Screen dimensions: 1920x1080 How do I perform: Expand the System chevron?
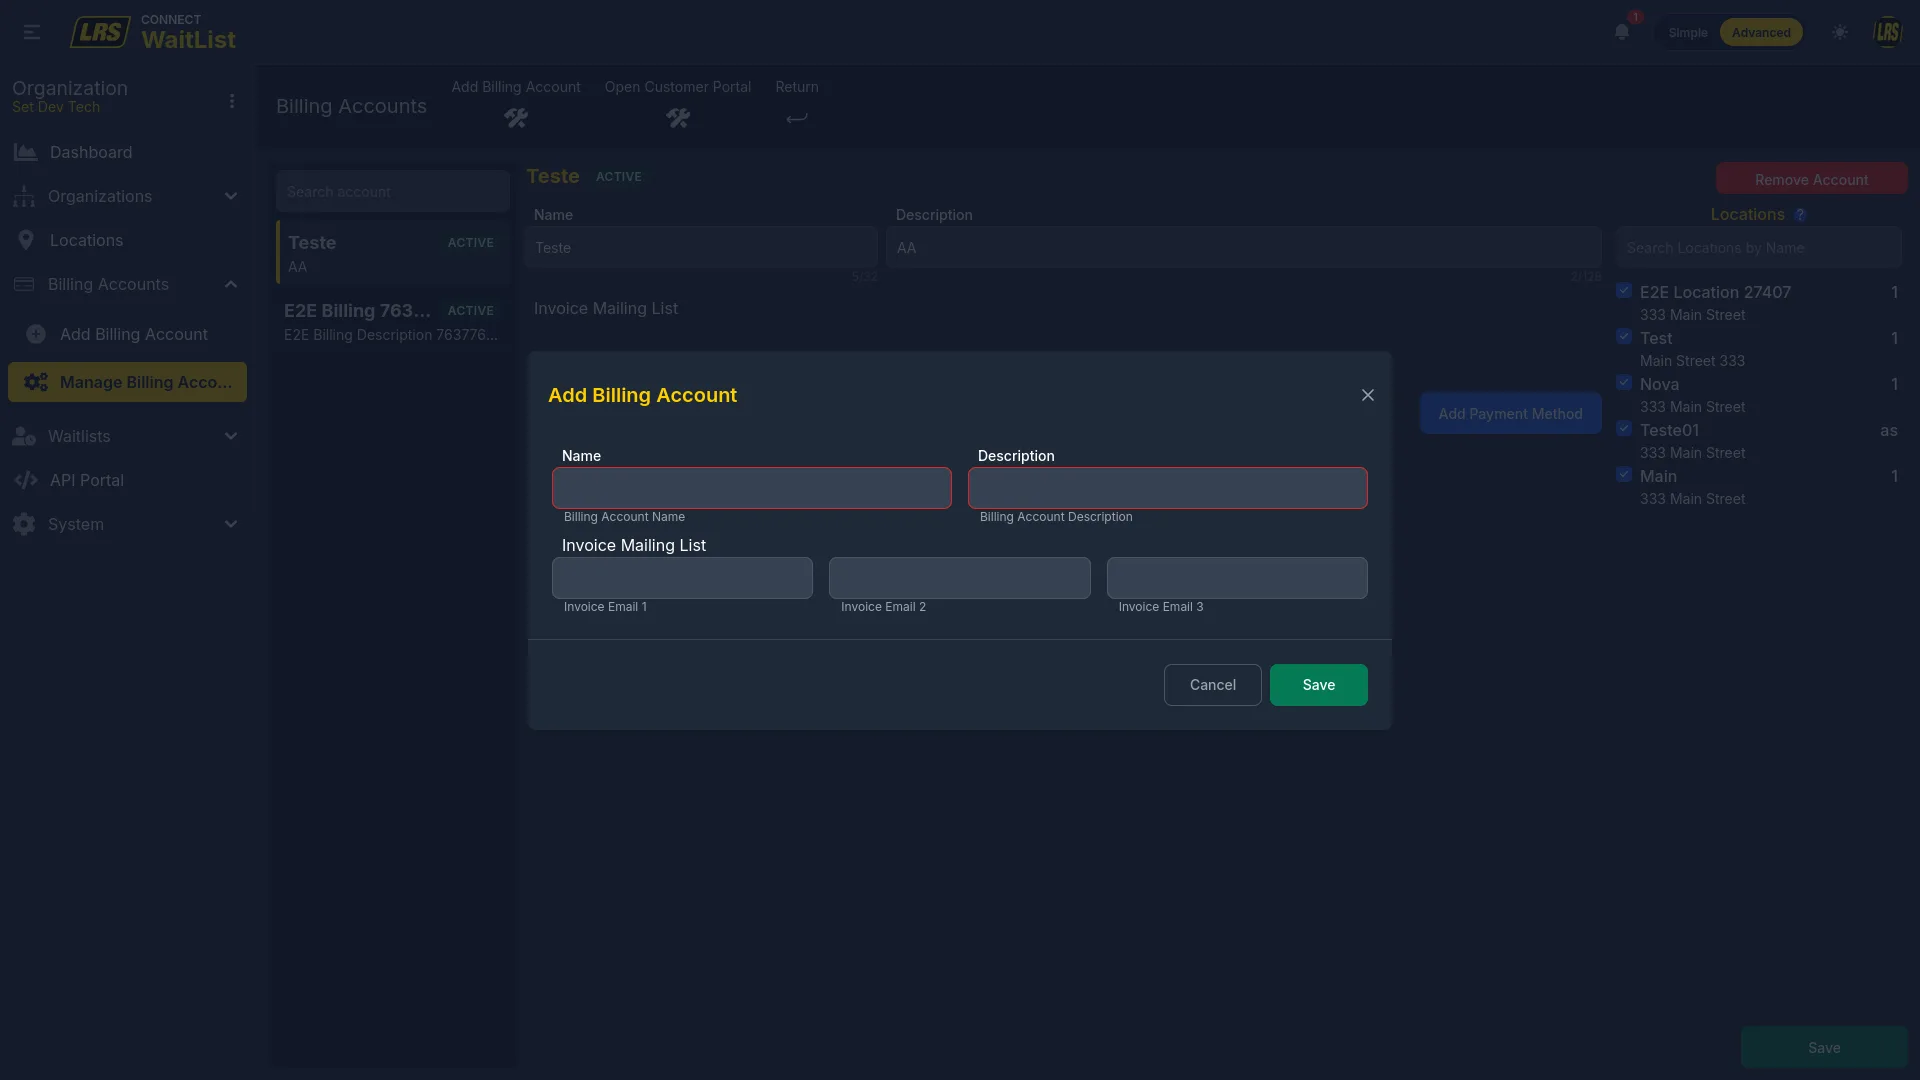click(231, 524)
